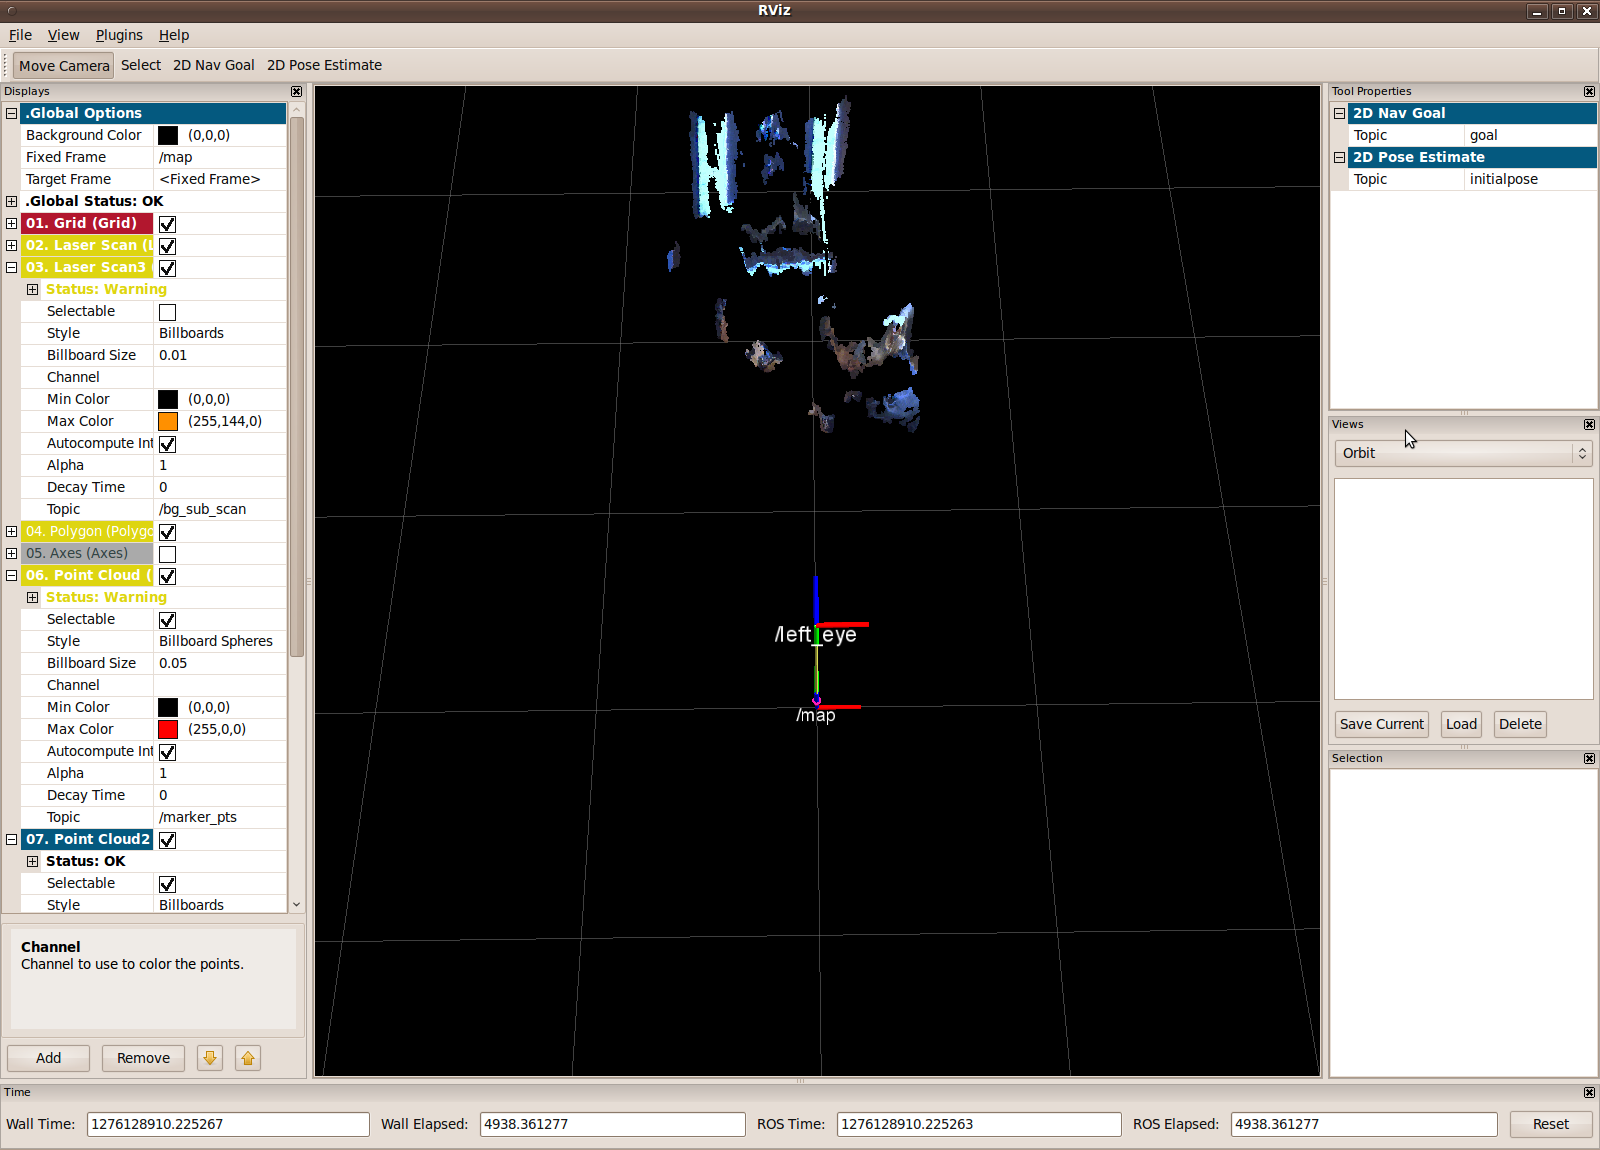Select the 2D Pose Estimate tool
This screenshot has width=1600, height=1150.
tap(324, 65)
